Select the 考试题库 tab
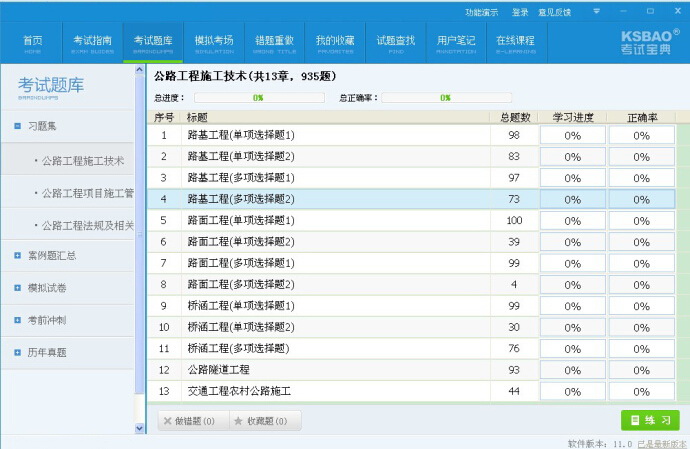Screen dimensions: 690x449 [153, 43]
